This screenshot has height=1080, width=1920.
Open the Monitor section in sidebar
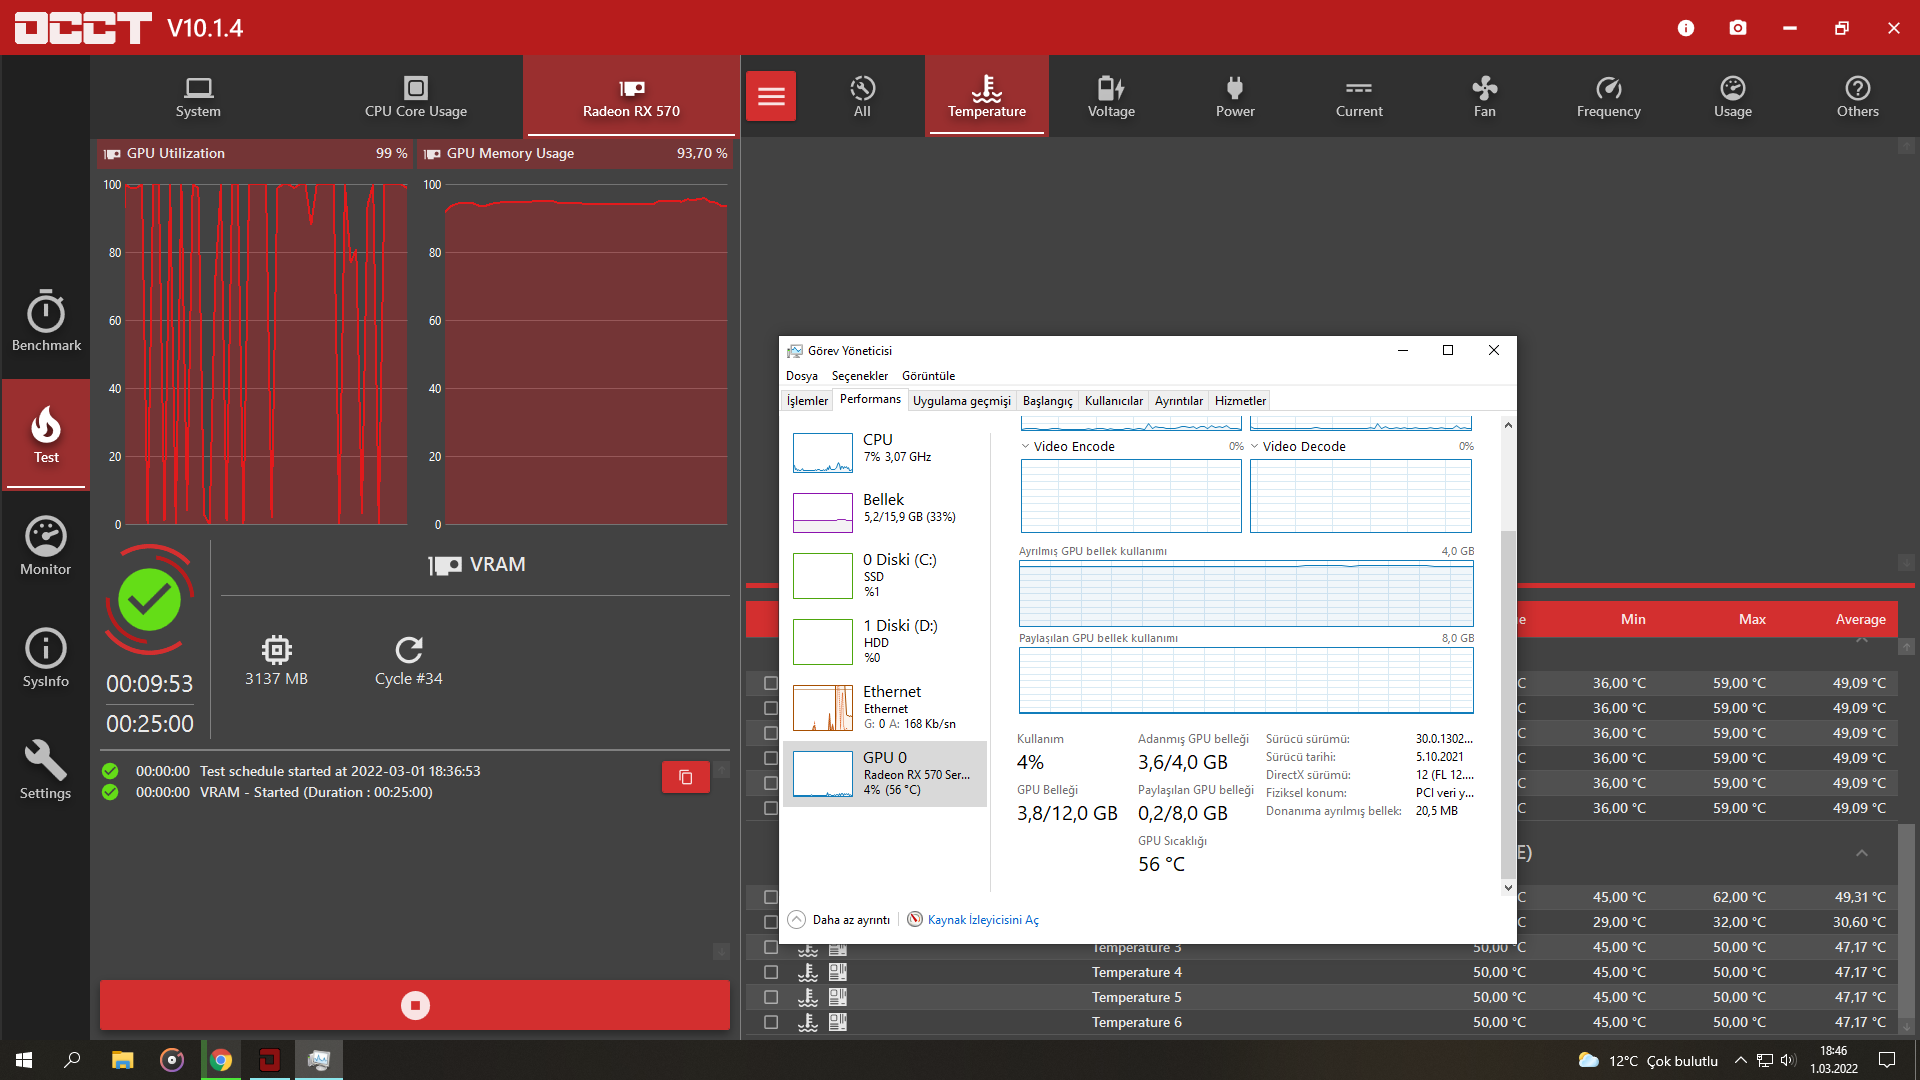click(46, 546)
